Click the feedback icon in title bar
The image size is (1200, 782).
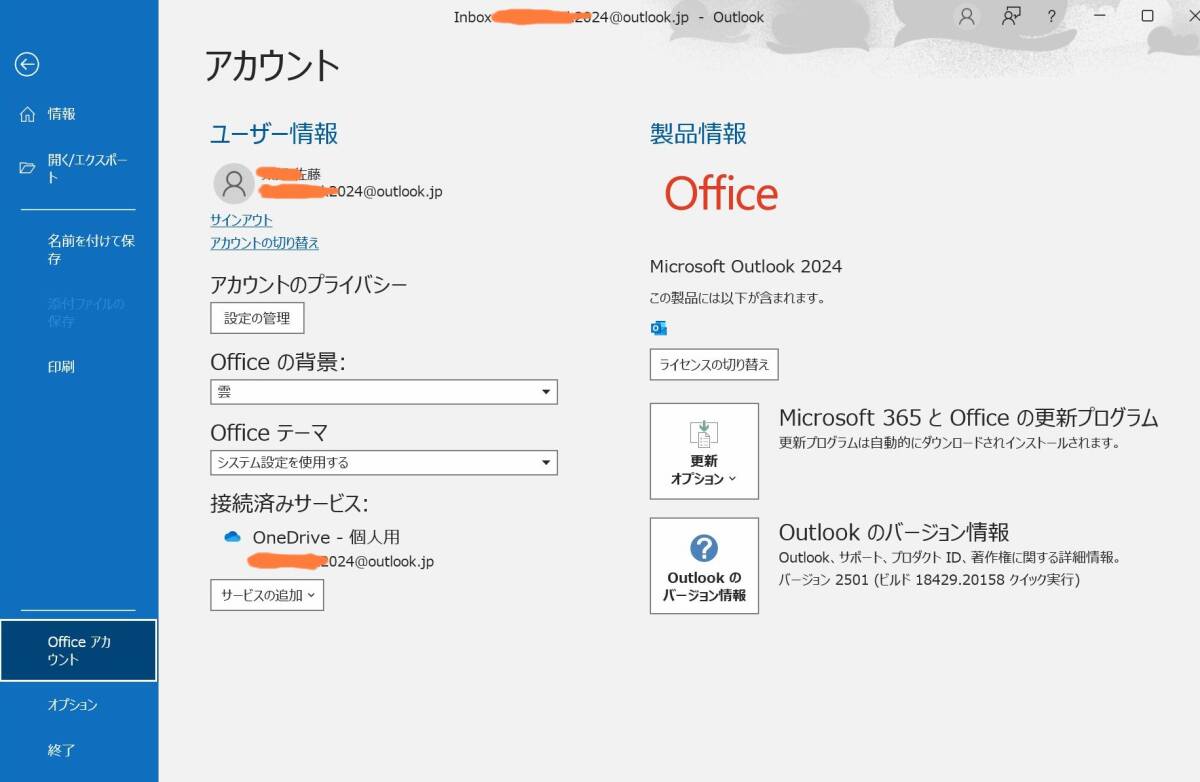[x=1011, y=16]
